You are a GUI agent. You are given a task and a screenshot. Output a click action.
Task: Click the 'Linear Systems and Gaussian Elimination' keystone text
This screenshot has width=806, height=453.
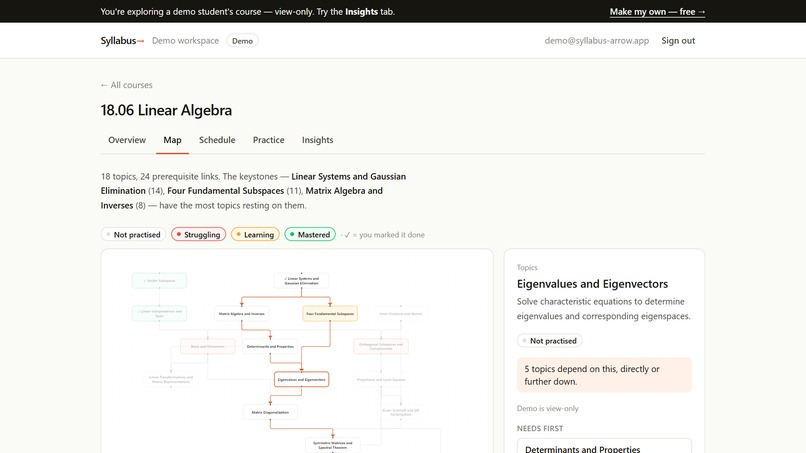253,184
